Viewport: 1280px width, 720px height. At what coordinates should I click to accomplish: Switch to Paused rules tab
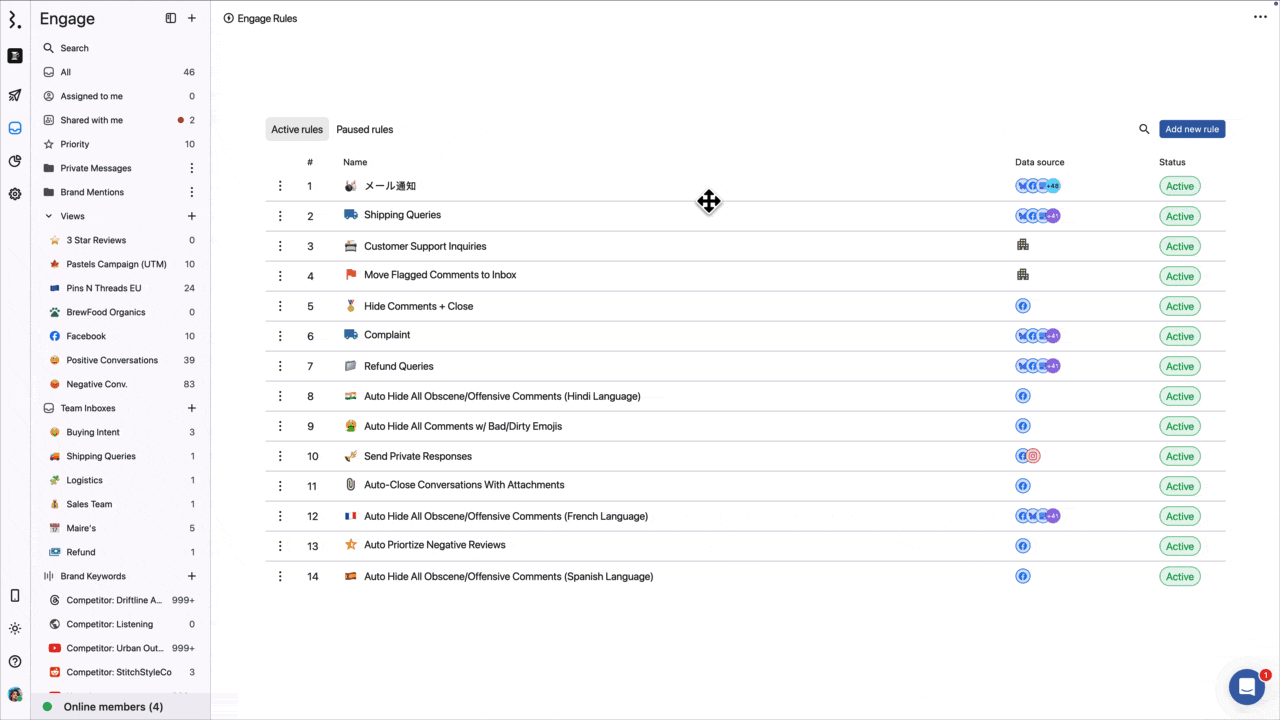click(x=364, y=129)
